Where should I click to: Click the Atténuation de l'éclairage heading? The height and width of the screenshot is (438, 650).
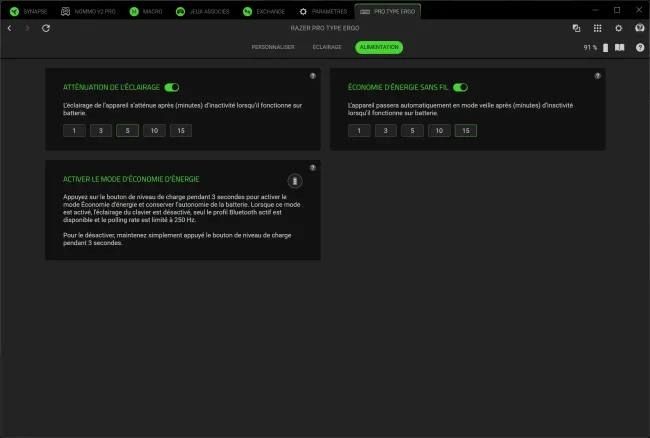click(x=111, y=87)
